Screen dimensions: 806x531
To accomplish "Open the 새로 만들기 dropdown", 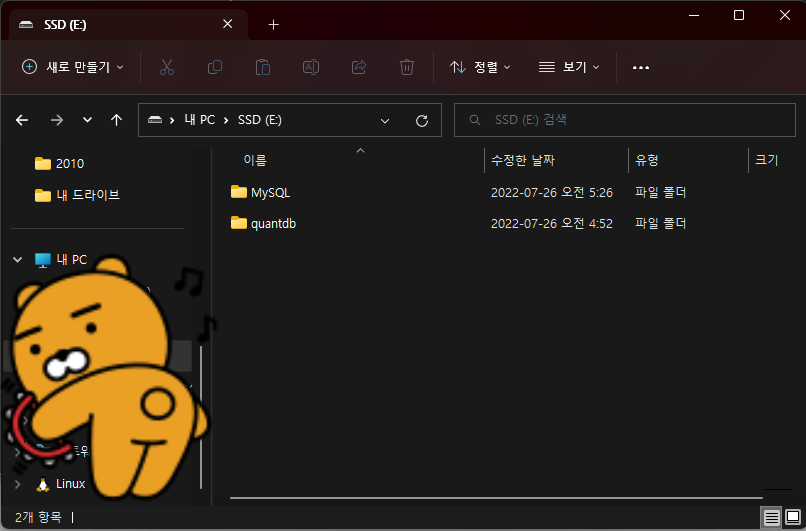I will click(x=72, y=67).
